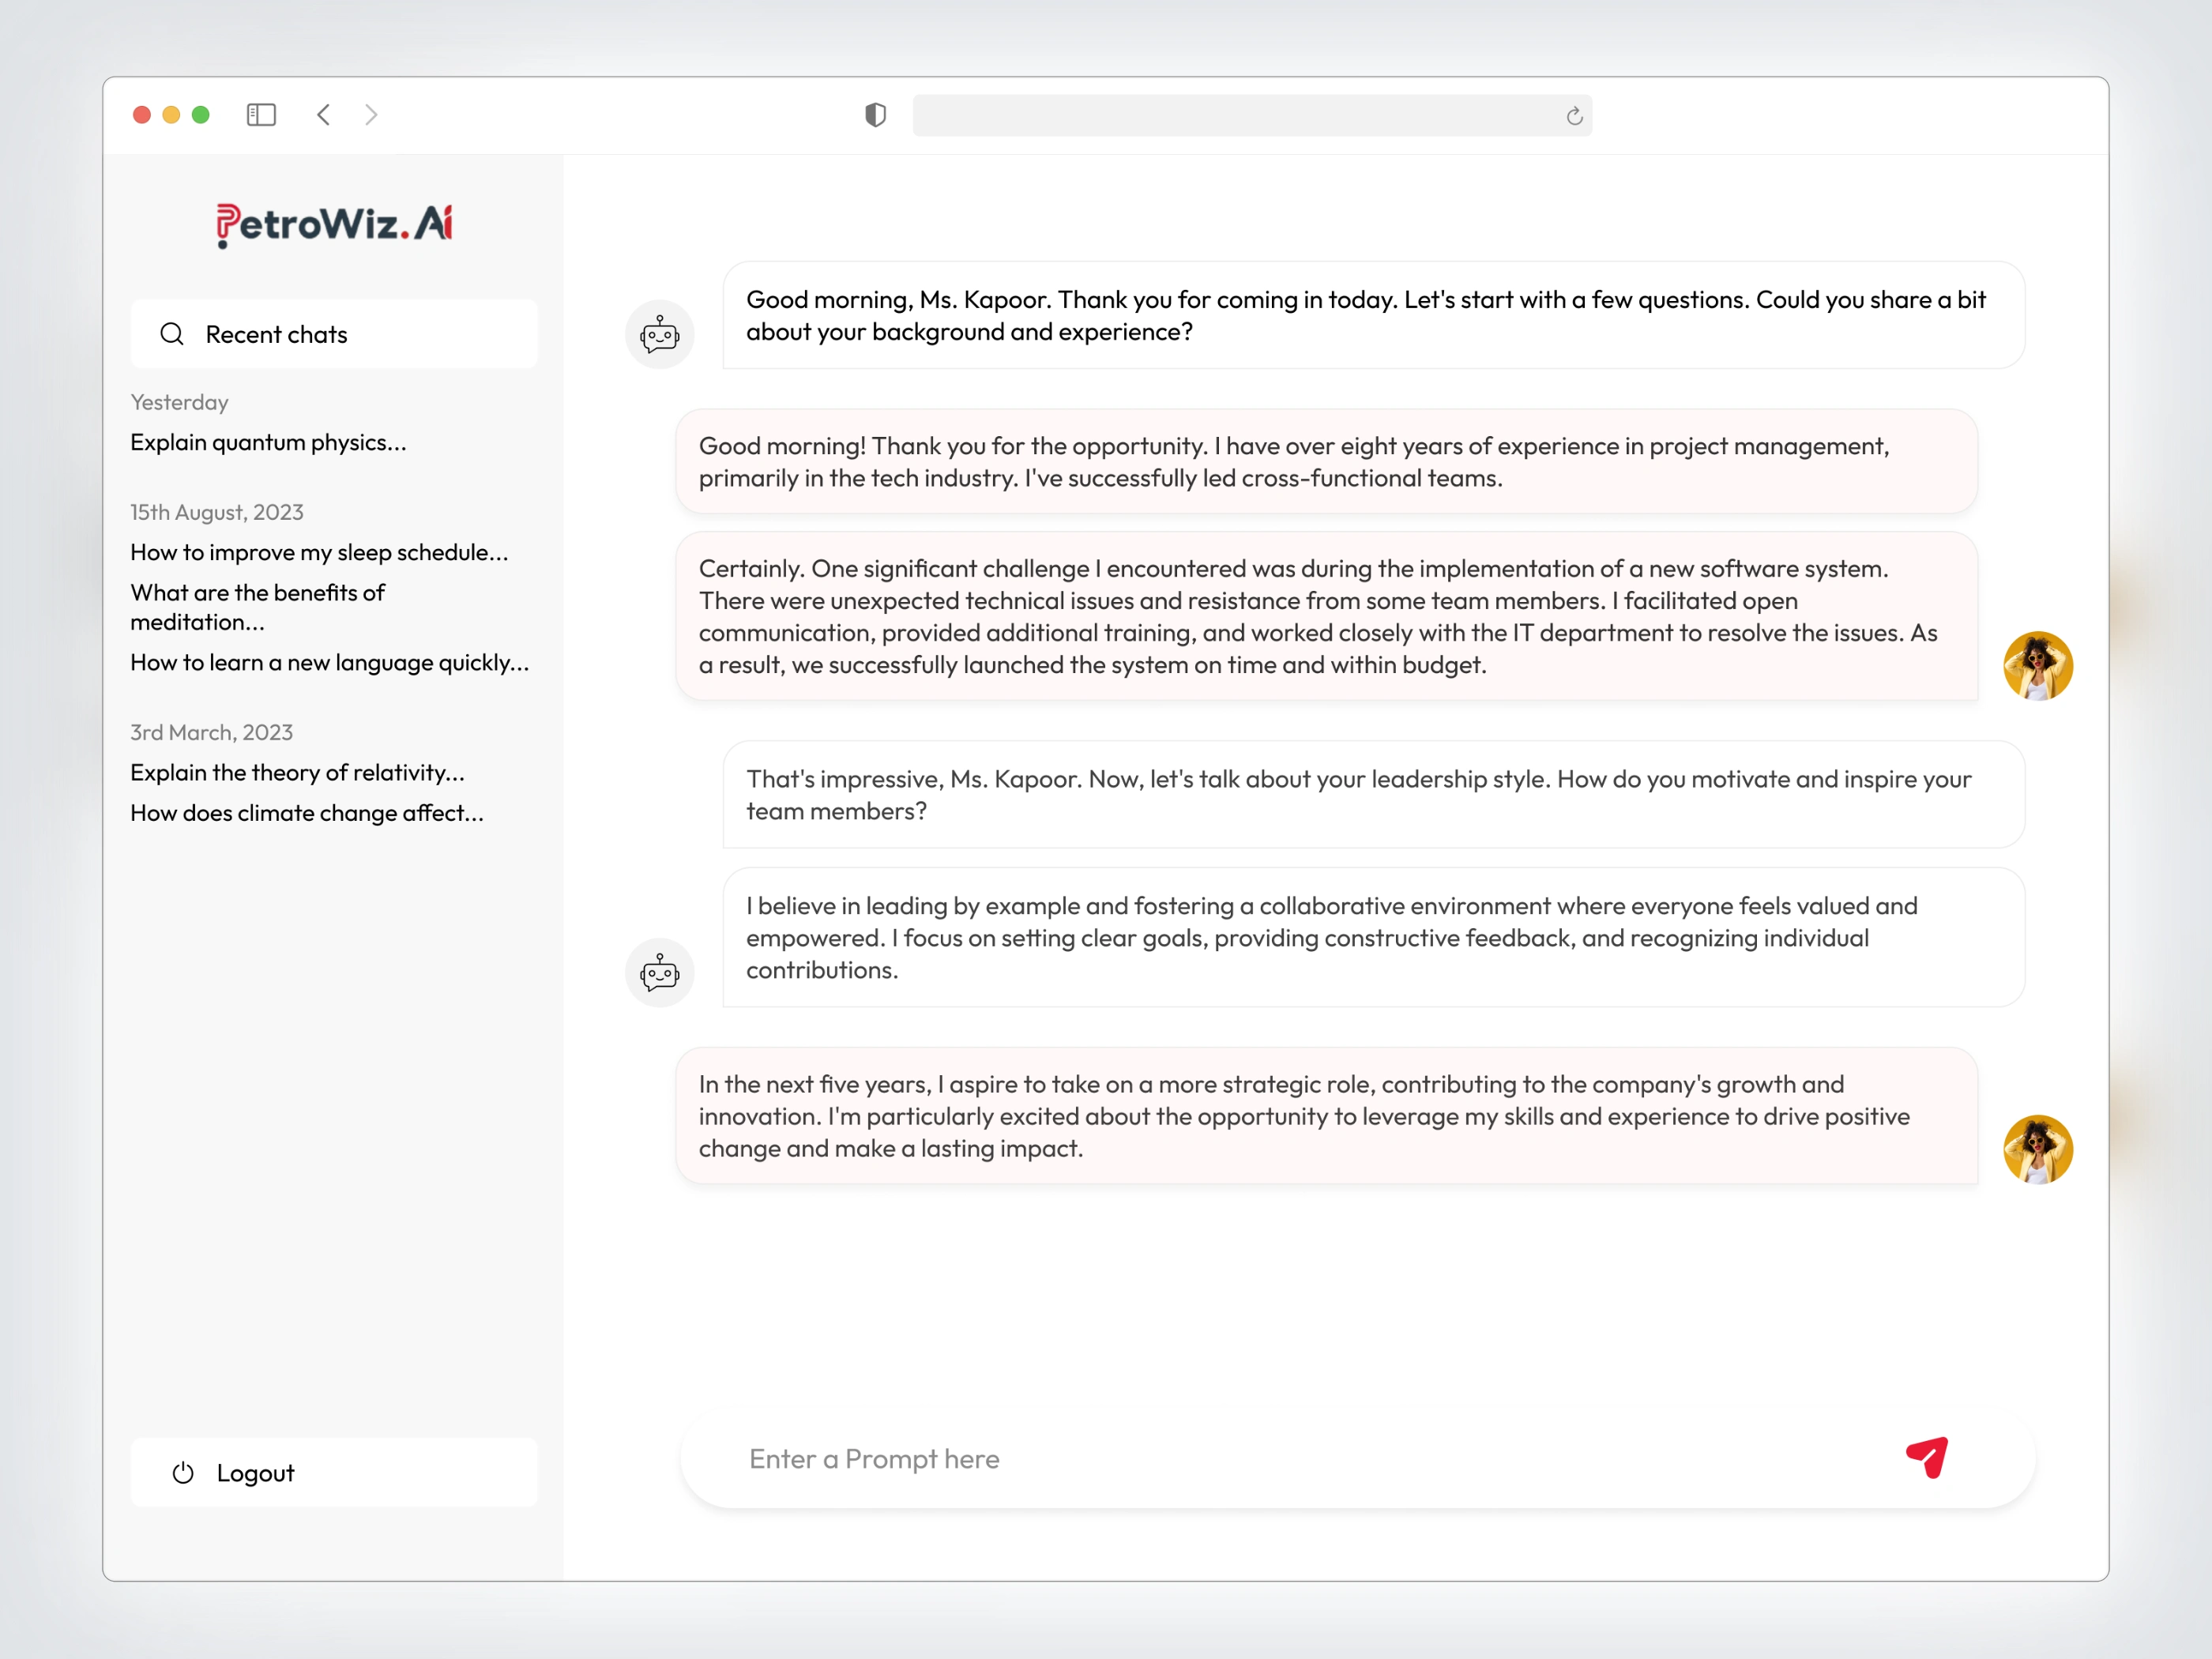
Task: Click the power icon beside Logout
Action: [x=183, y=1473]
